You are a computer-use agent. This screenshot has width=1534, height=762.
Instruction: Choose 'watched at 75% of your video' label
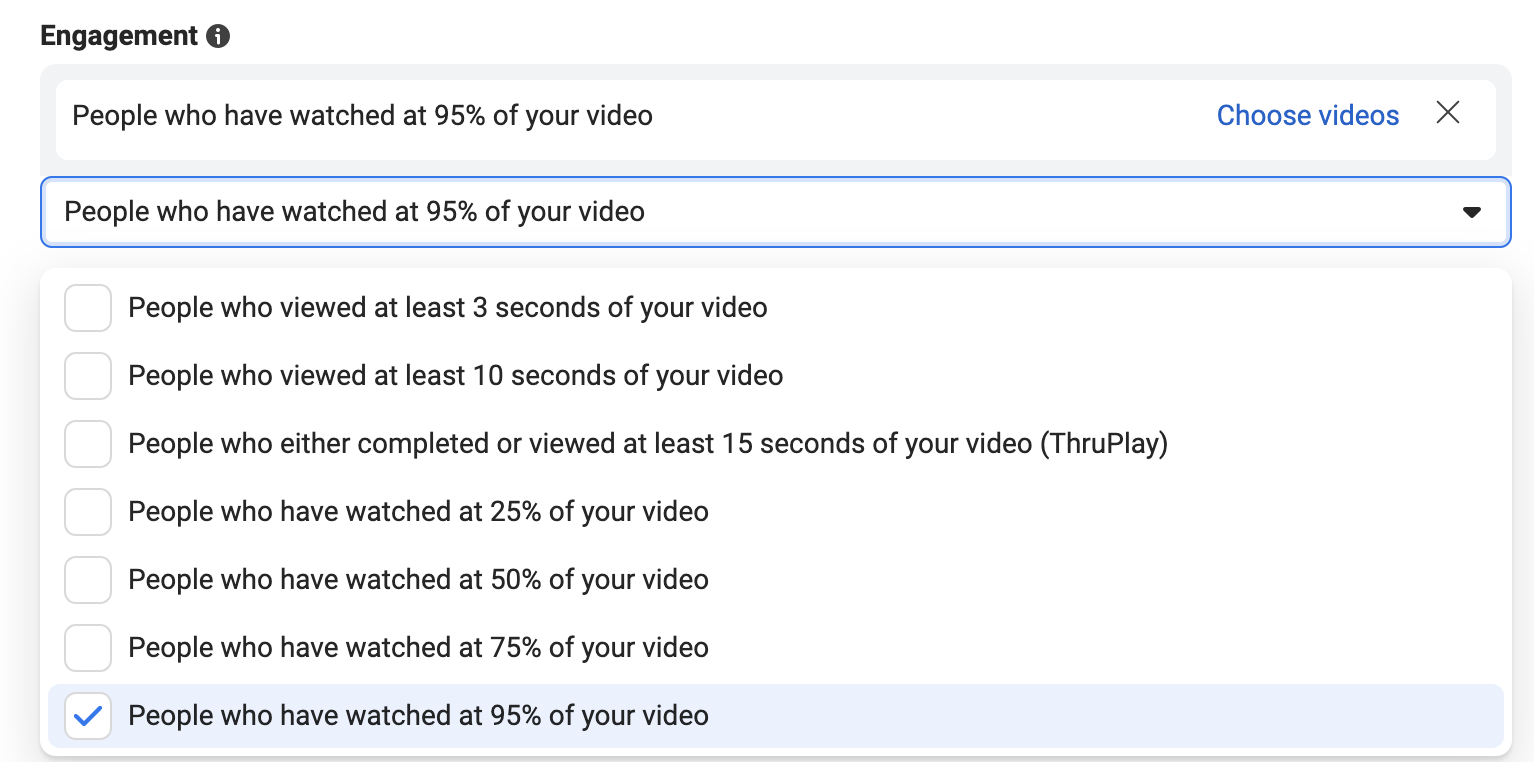(418, 648)
